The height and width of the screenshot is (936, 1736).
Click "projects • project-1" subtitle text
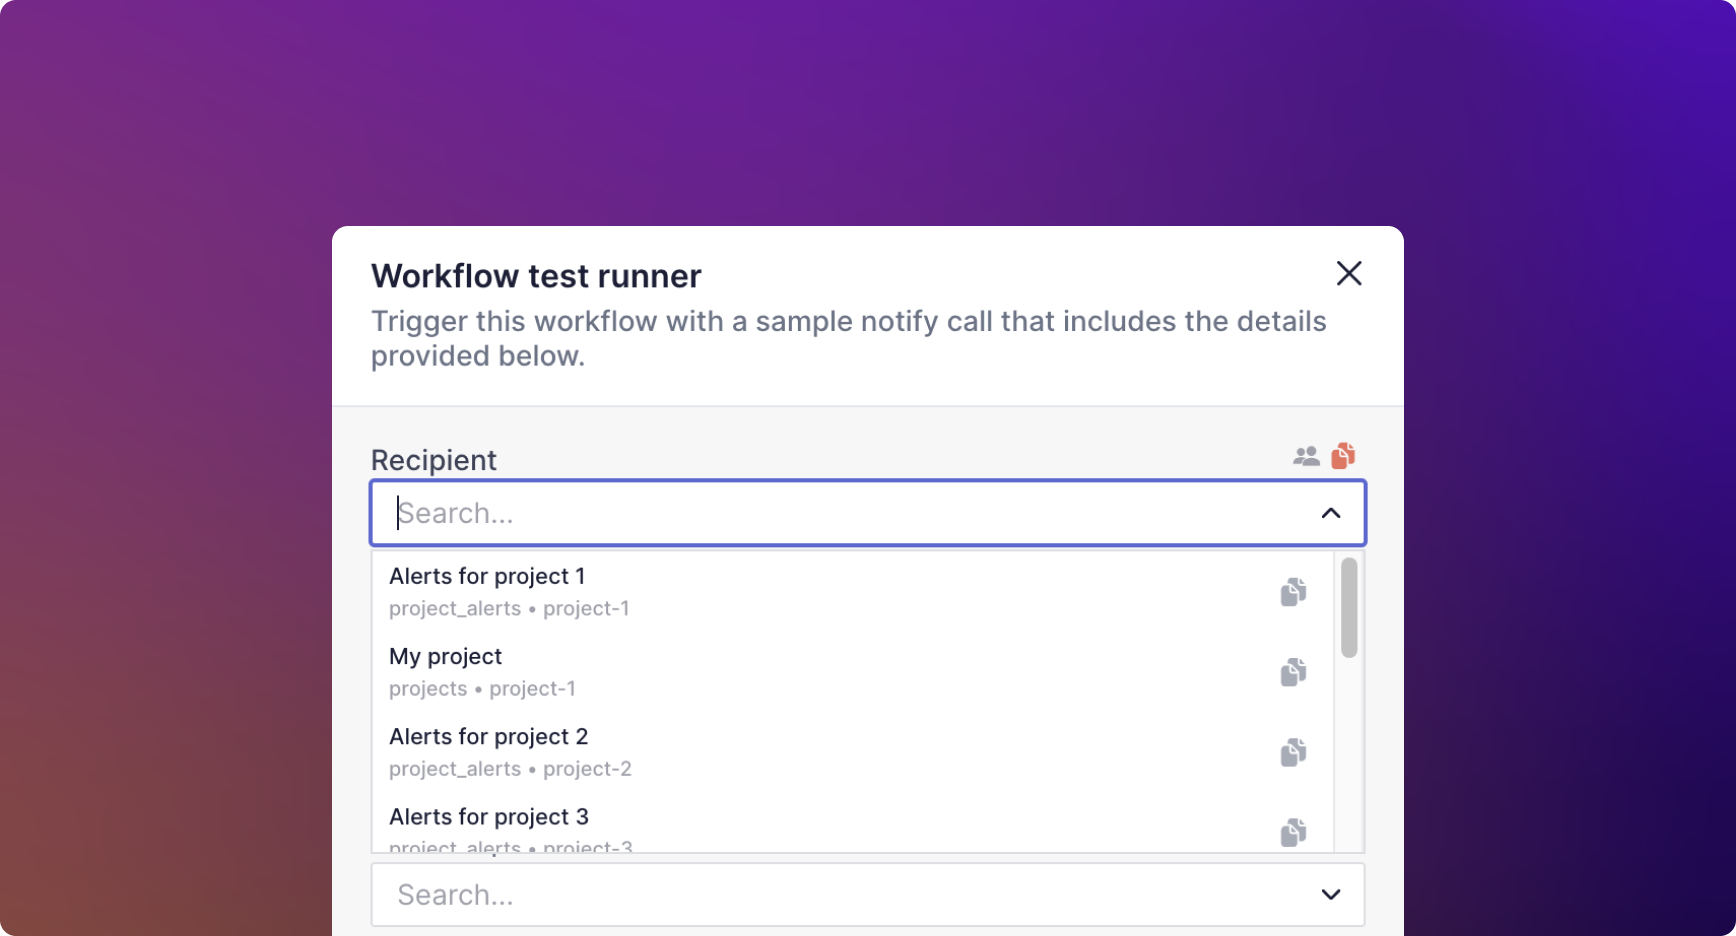[482, 689]
